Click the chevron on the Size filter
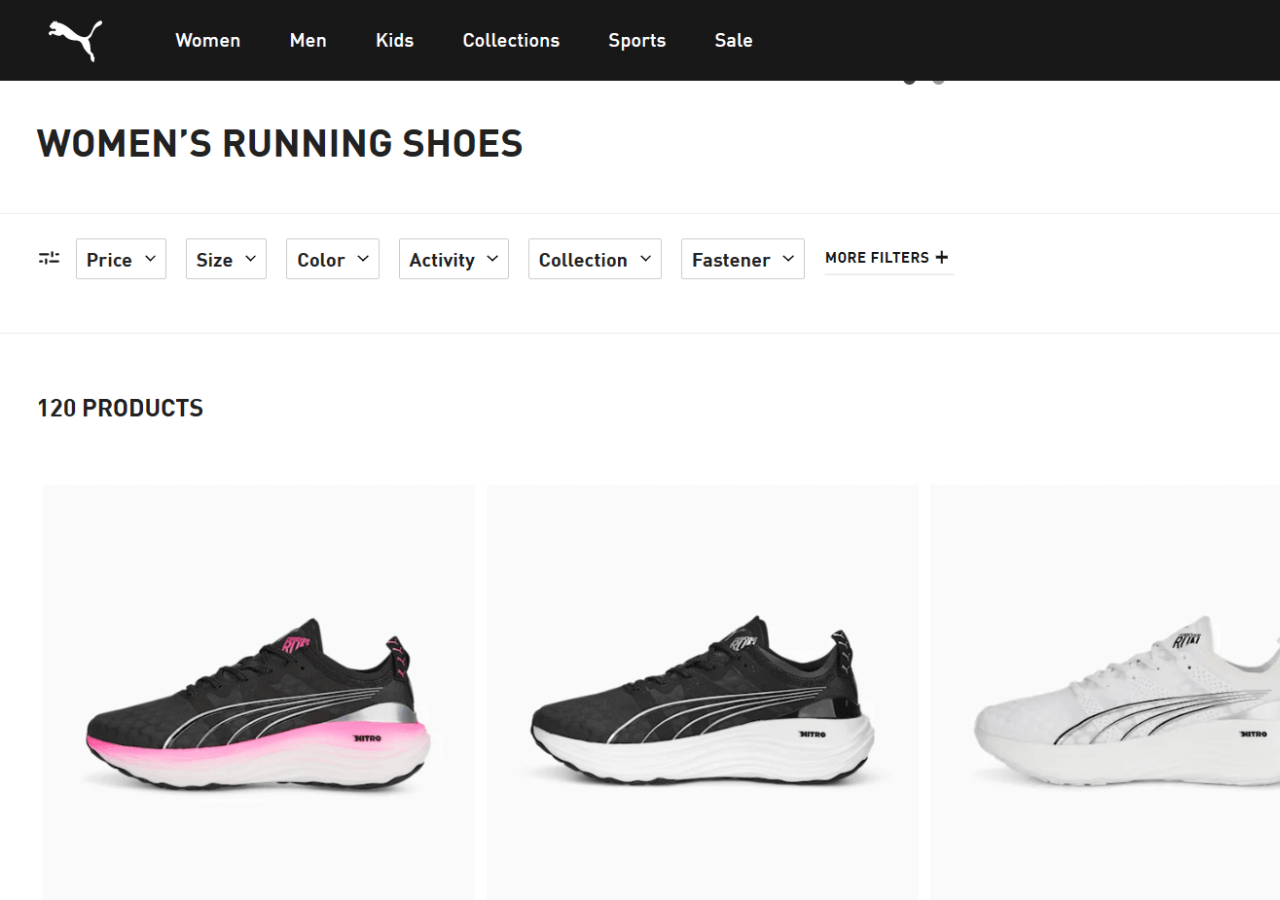Viewport: 1280px width, 900px height. pos(250,258)
